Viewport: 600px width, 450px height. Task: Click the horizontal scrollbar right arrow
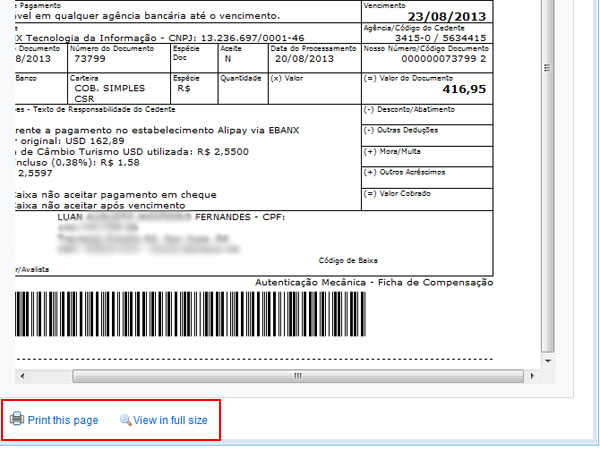(x=532, y=376)
